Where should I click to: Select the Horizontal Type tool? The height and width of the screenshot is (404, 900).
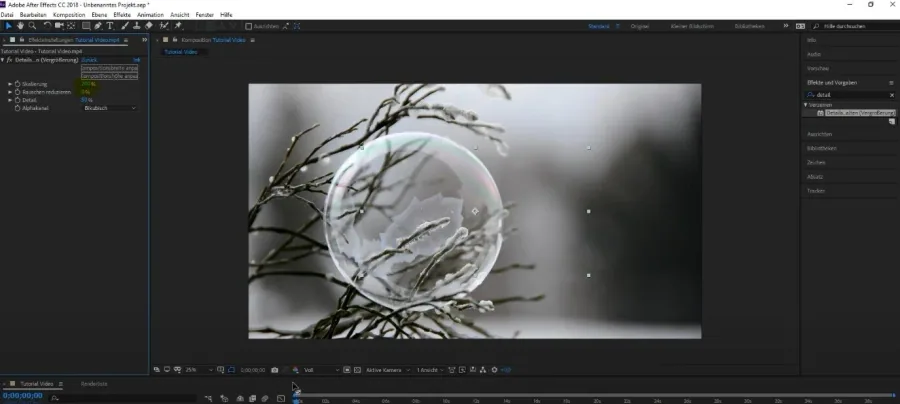pos(110,26)
